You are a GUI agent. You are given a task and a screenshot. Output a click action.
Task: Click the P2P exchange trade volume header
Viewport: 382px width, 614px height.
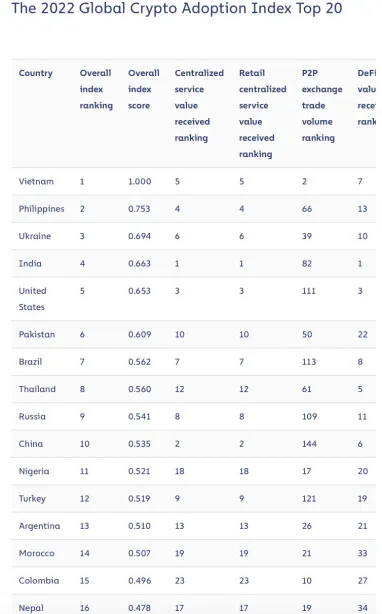(322, 105)
